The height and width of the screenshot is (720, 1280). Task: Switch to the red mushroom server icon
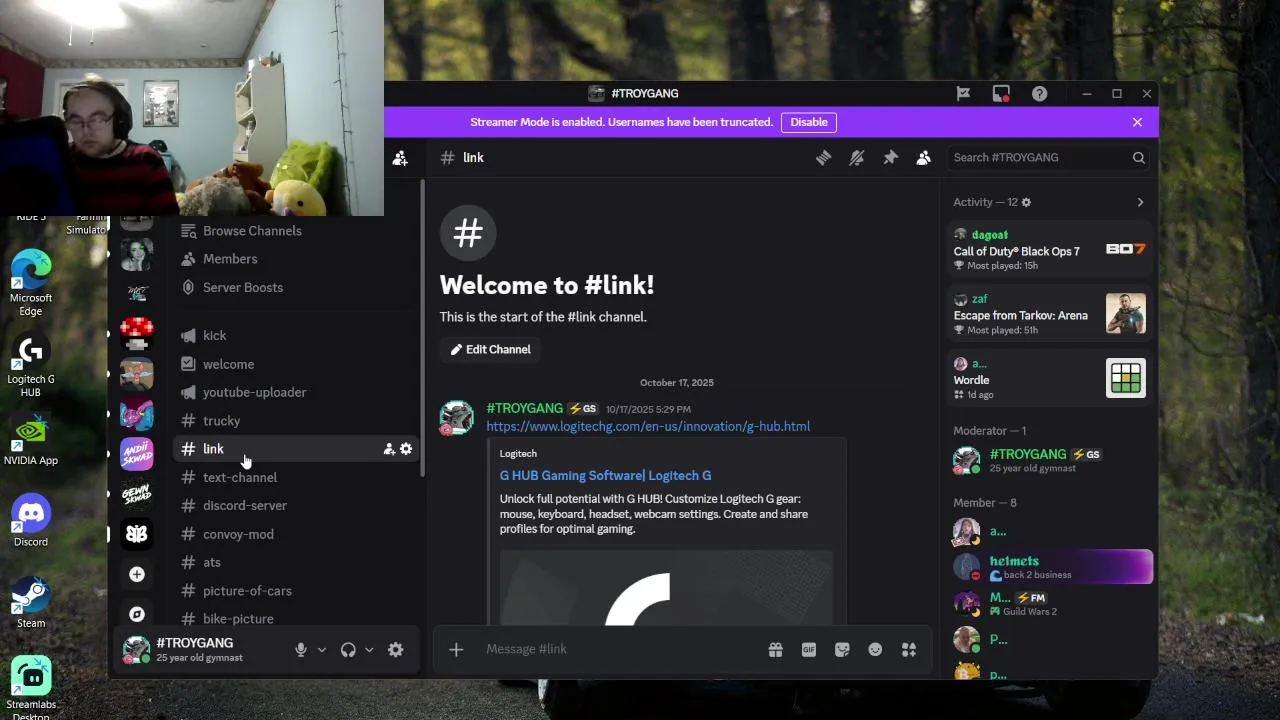tap(137, 334)
